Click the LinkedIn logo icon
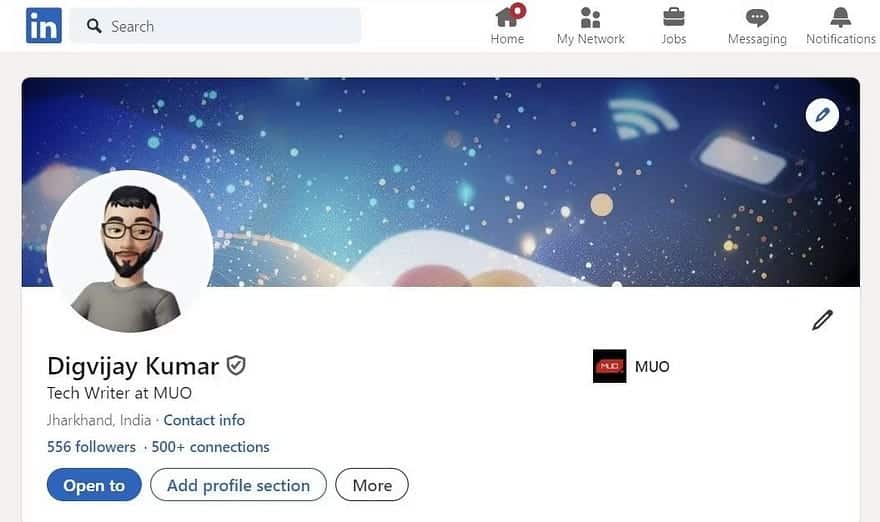The width and height of the screenshot is (880, 522). pos(44,26)
